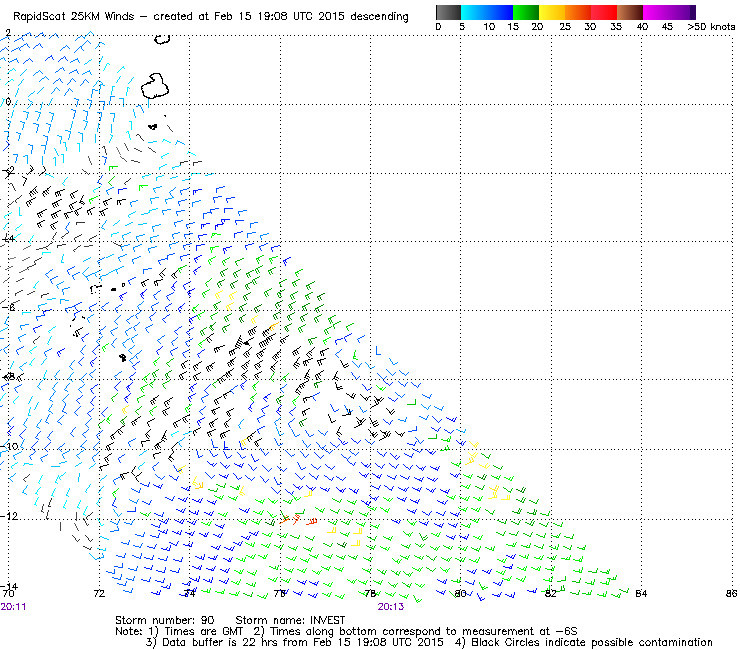Click the brown 35-40 knots legend swatch
Viewport: 740px width, 650px height.
(x=630, y=12)
